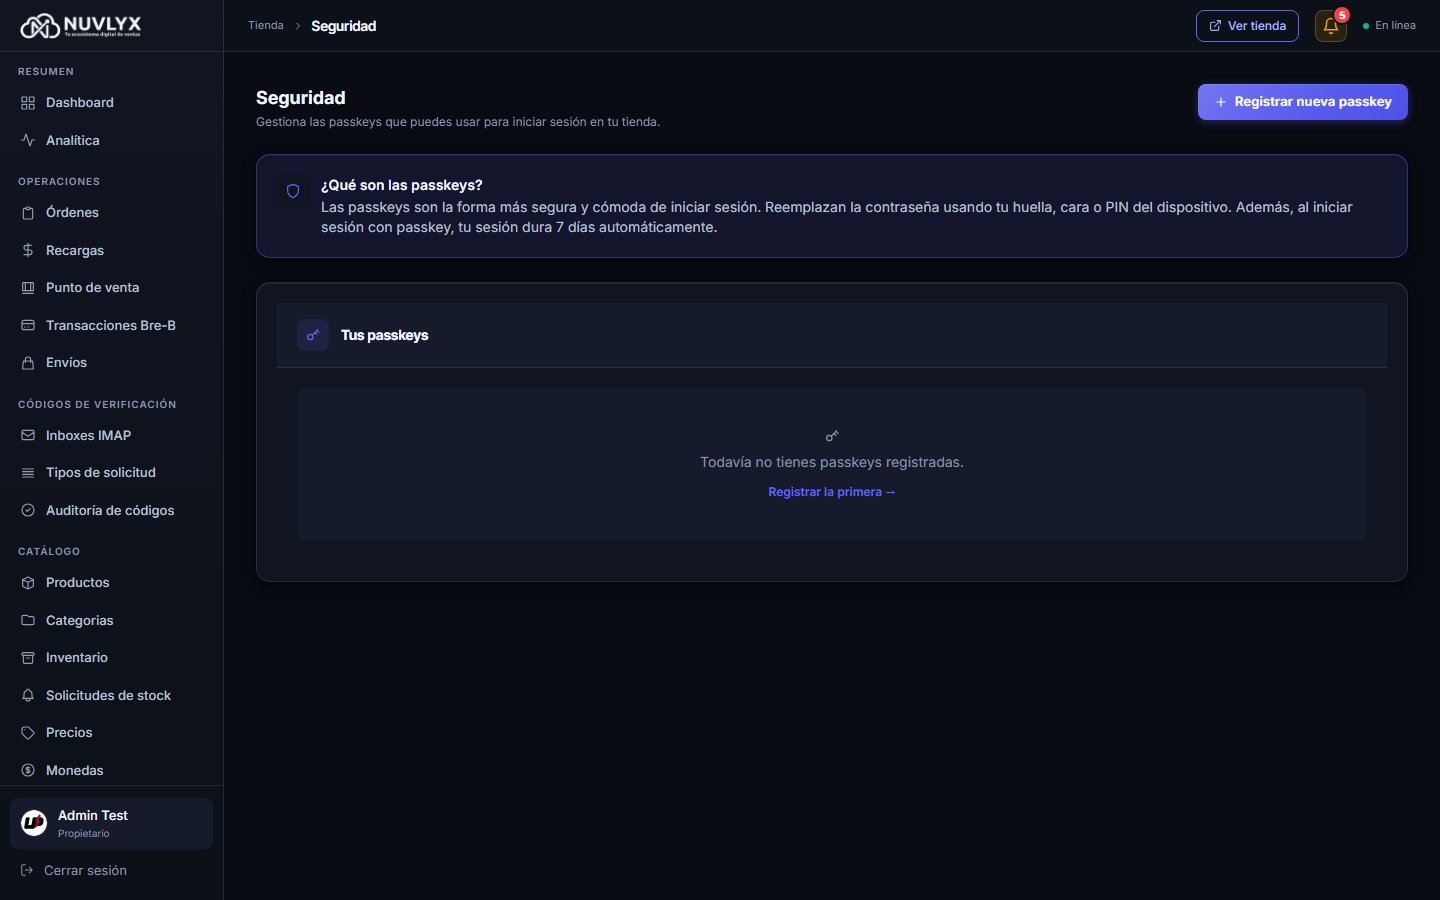This screenshot has height=900, width=1440.
Task: Click the Monedas coin icon
Action: coord(28,770)
